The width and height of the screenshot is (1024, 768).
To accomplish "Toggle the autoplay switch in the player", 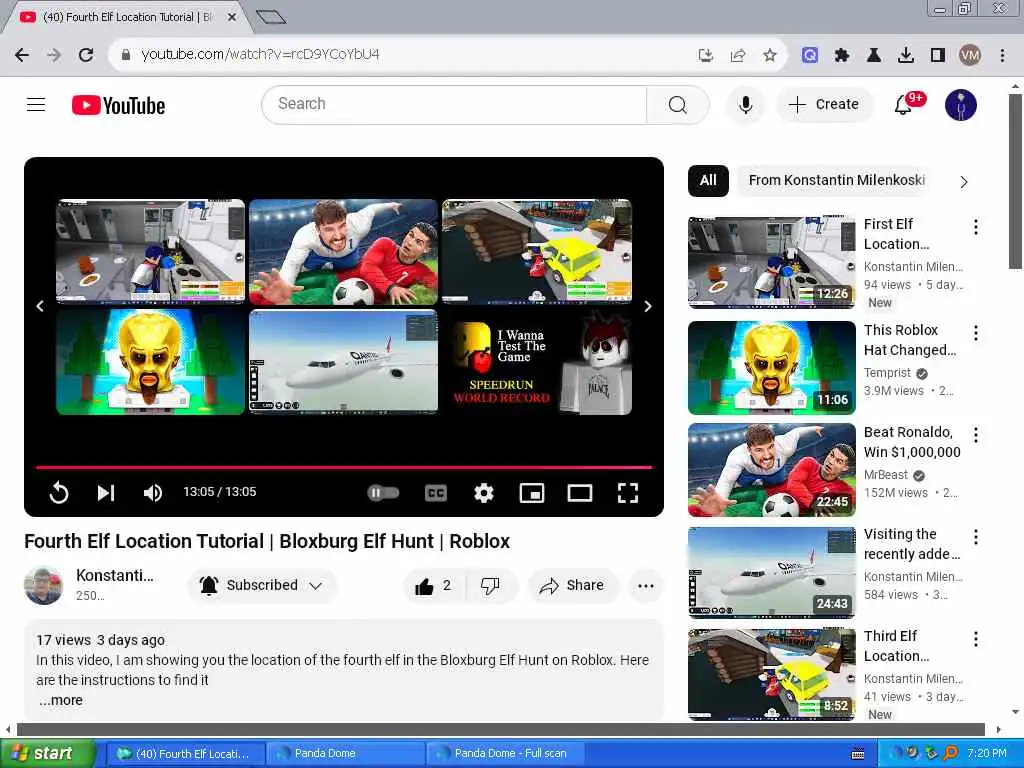I will point(383,492).
